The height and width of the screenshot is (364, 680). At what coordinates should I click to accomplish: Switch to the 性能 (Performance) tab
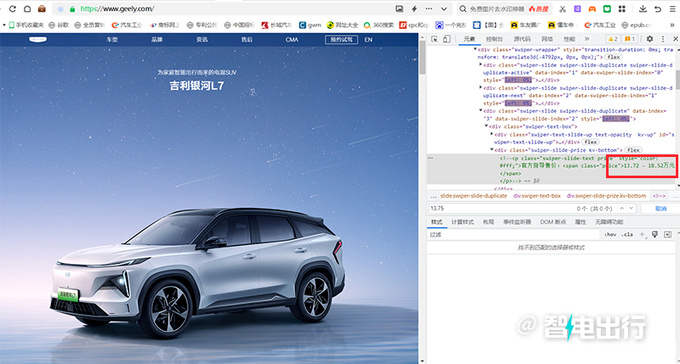(x=569, y=39)
